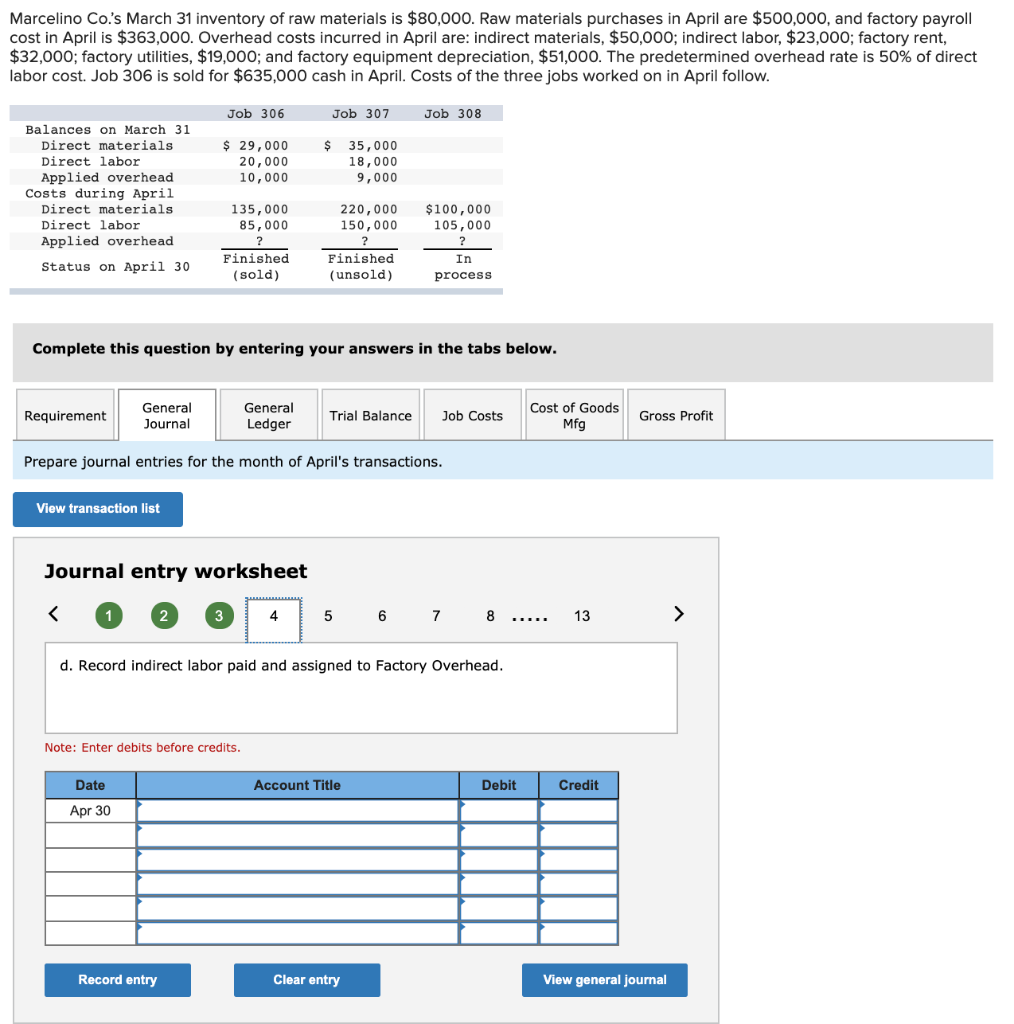The image size is (1014, 1024).
Task: Click the Apr 30 date cell
Action: 90,810
